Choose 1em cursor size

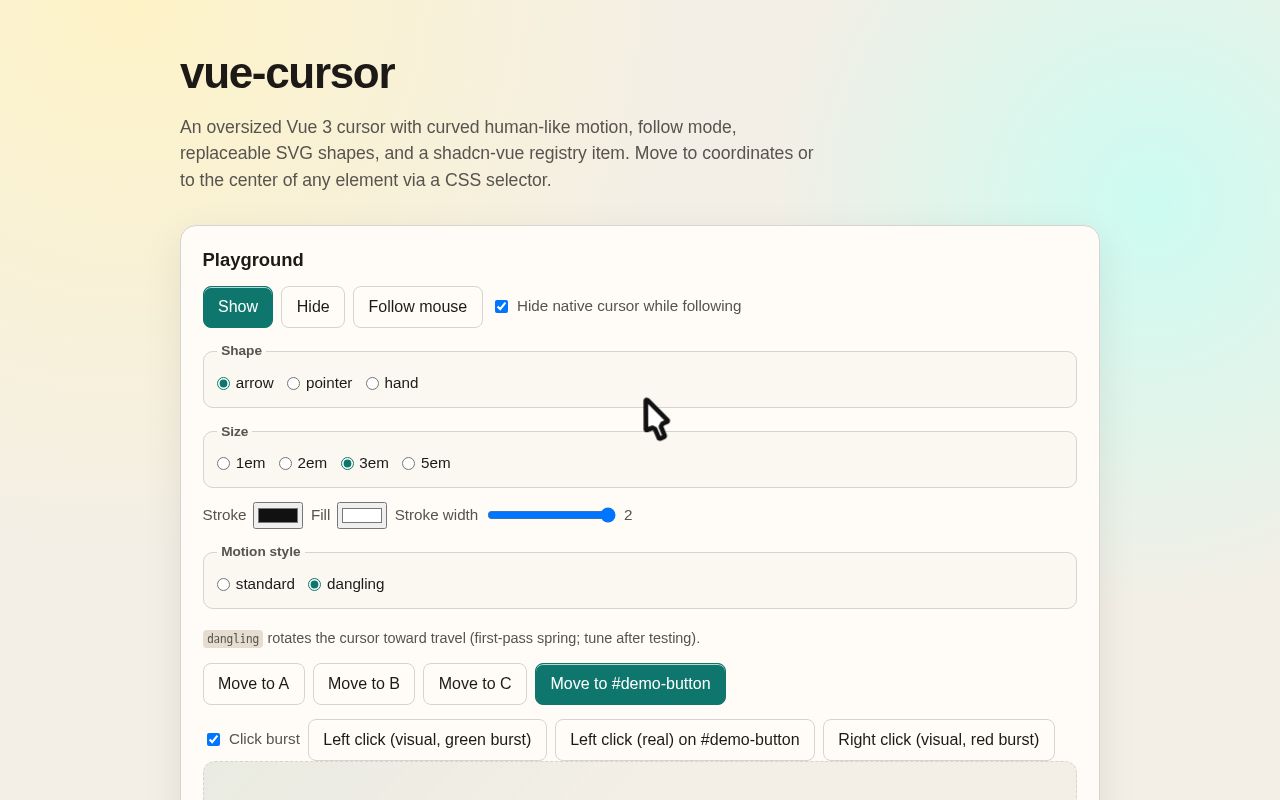point(223,463)
